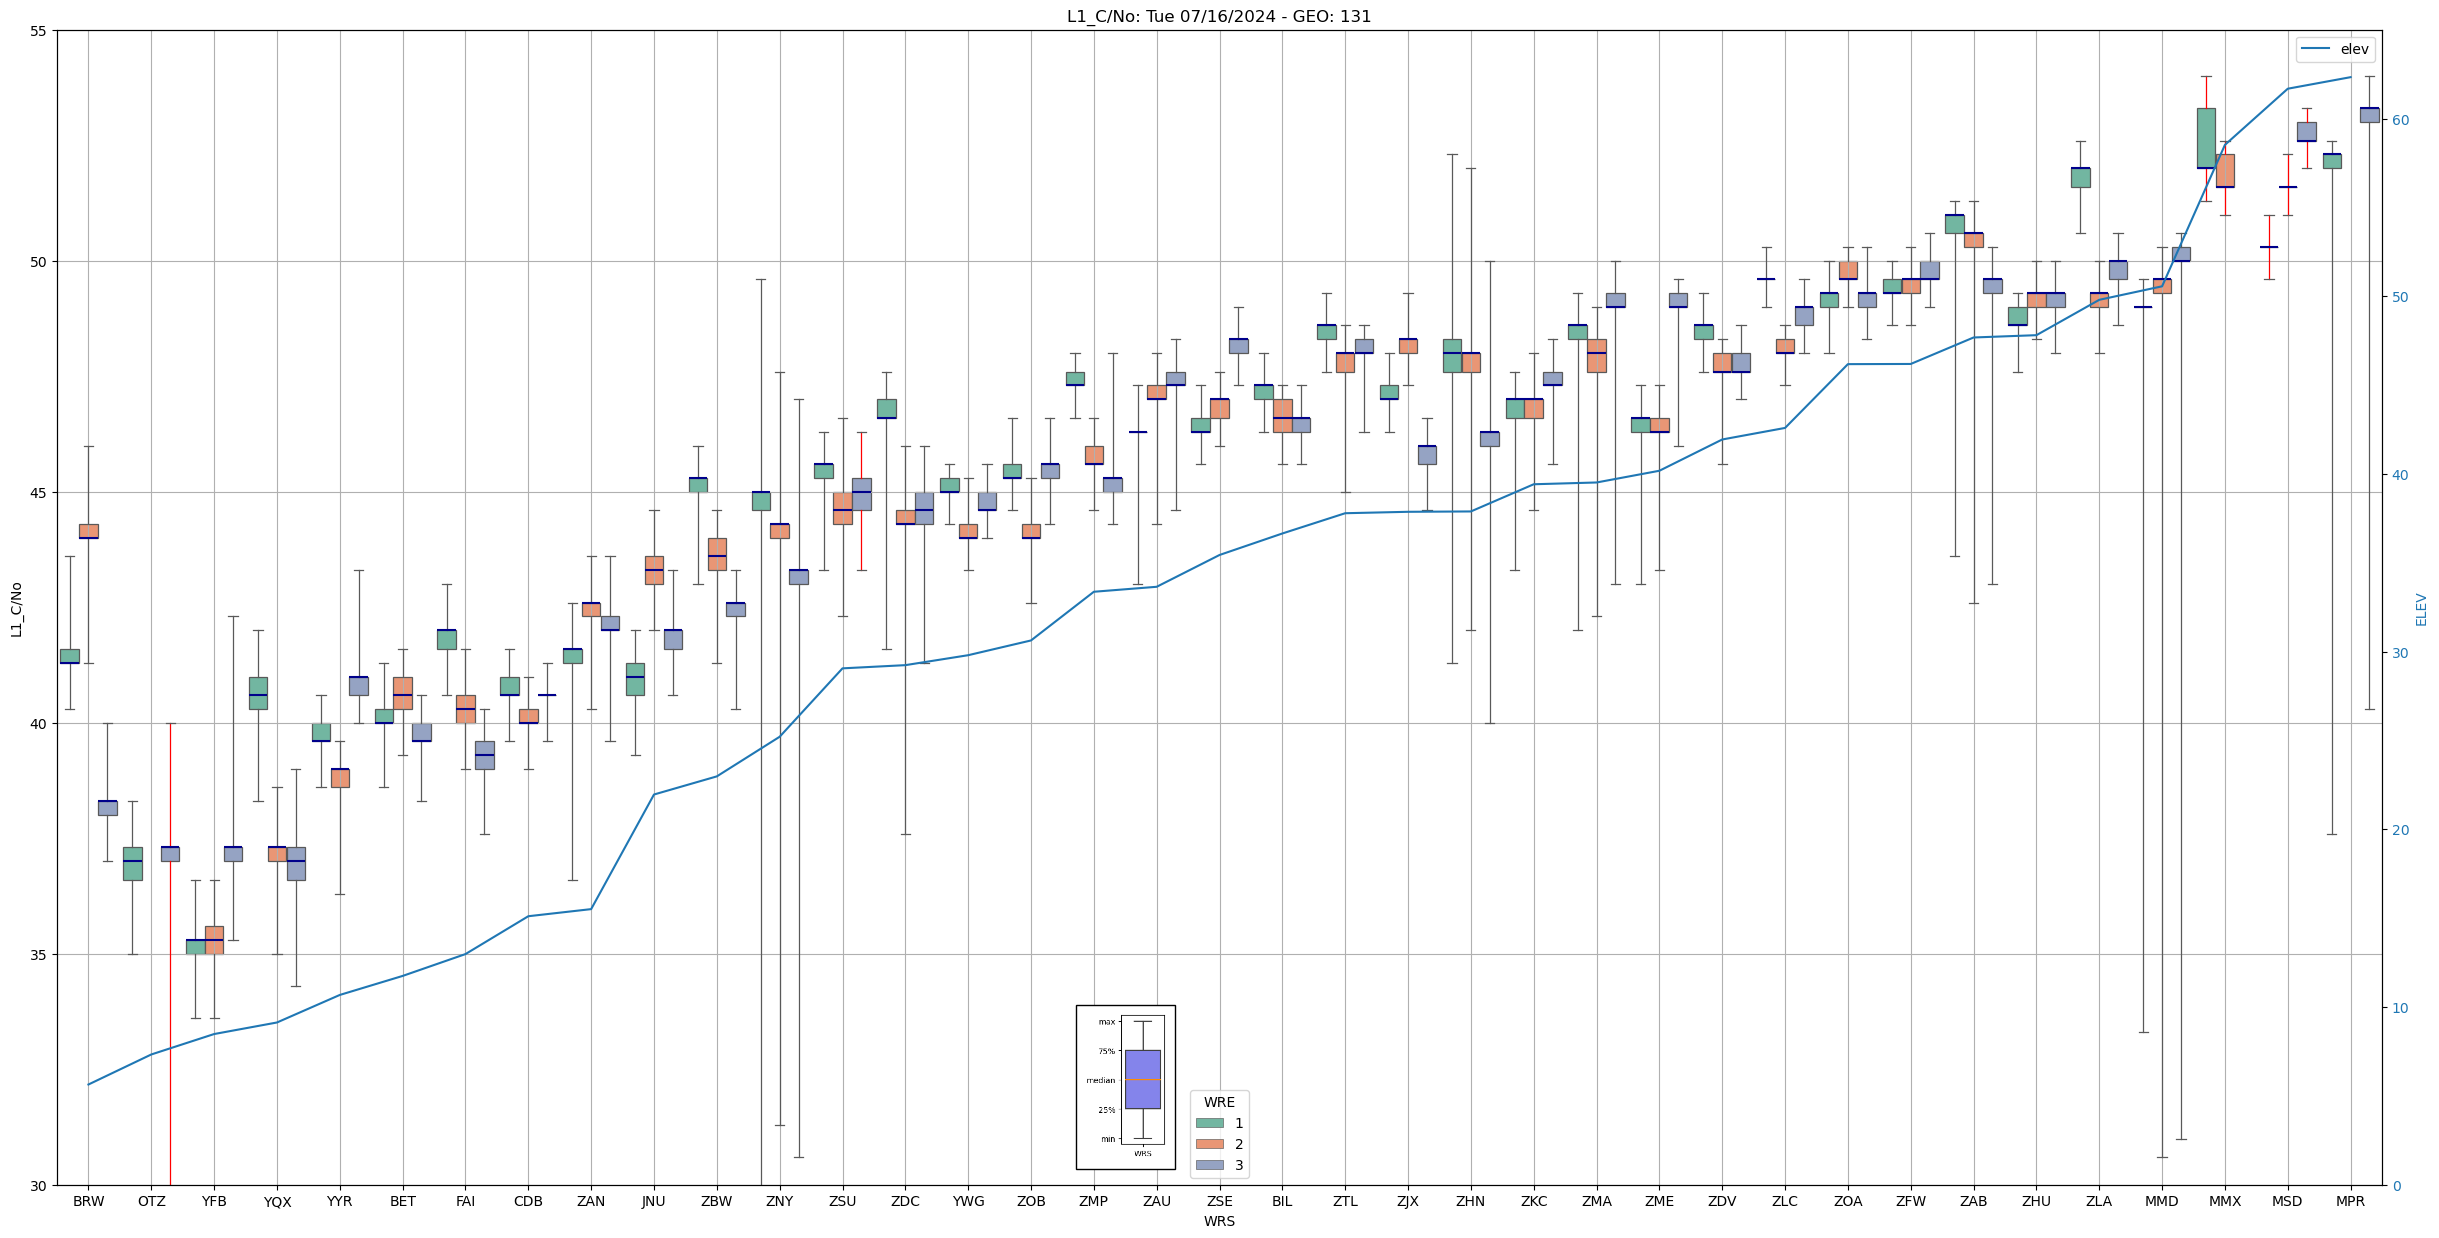Click the YWG x-axis label

968,1201
